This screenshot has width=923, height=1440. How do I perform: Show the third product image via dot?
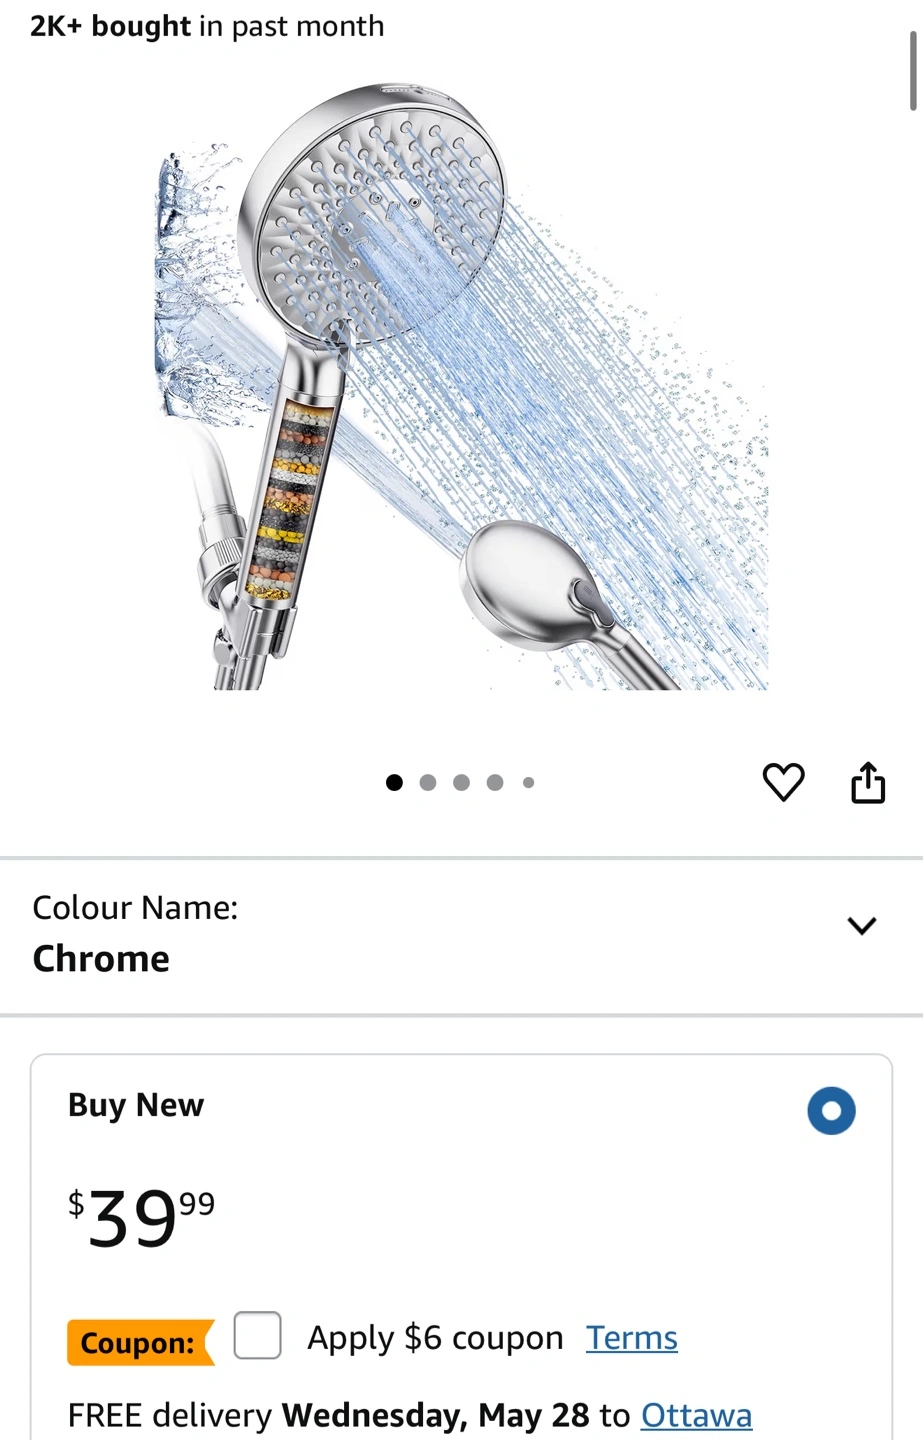point(461,782)
